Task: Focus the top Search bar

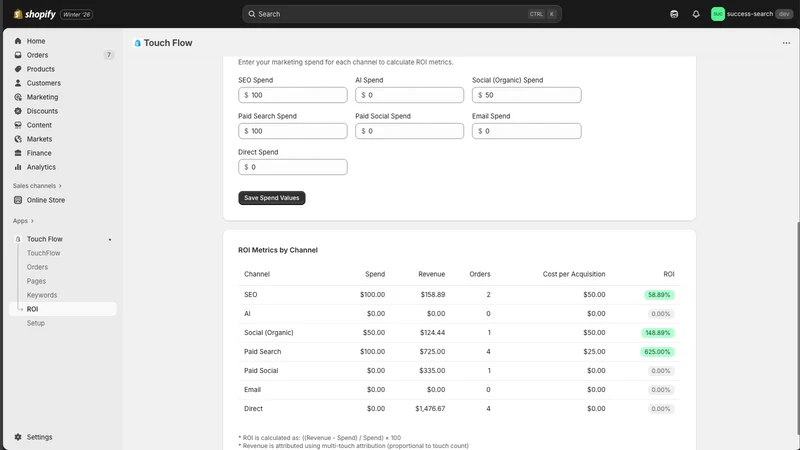Action: [402, 14]
